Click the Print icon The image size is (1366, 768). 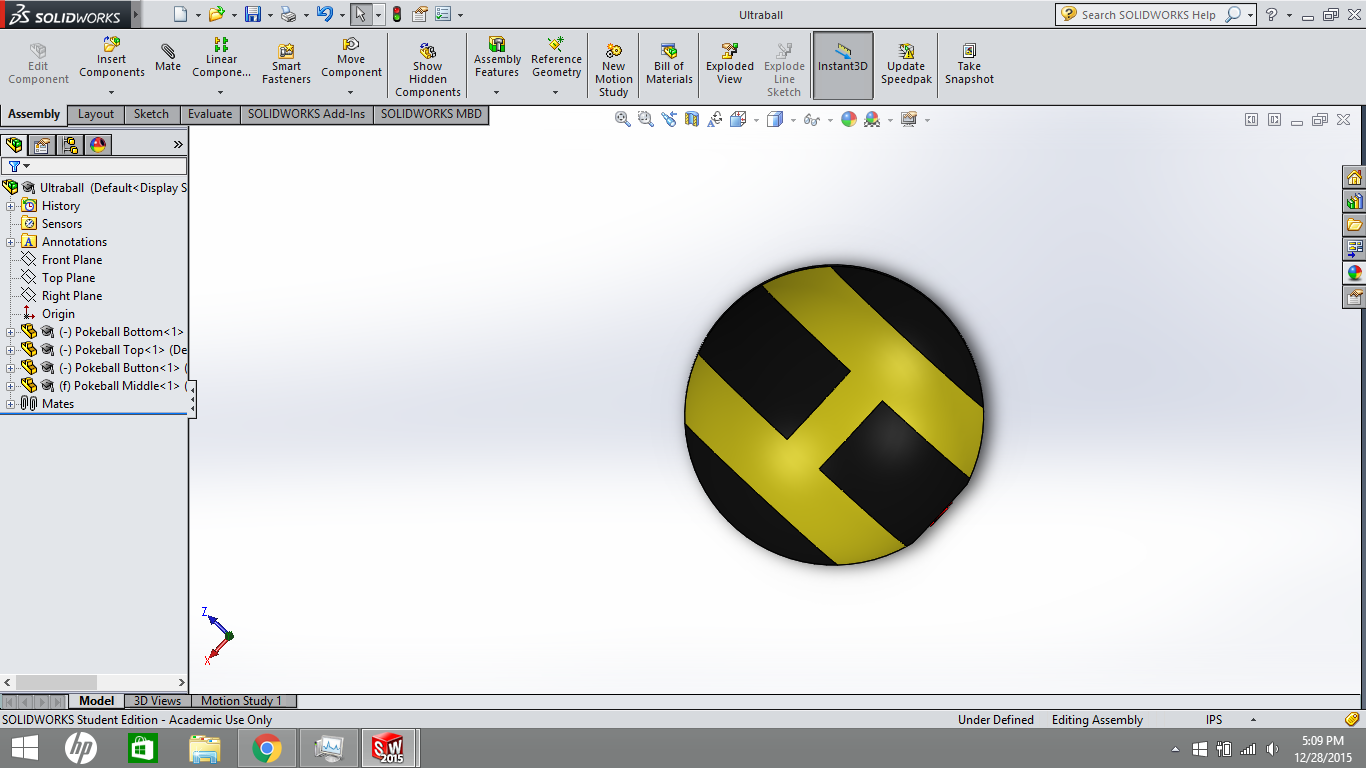click(x=288, y=14)
